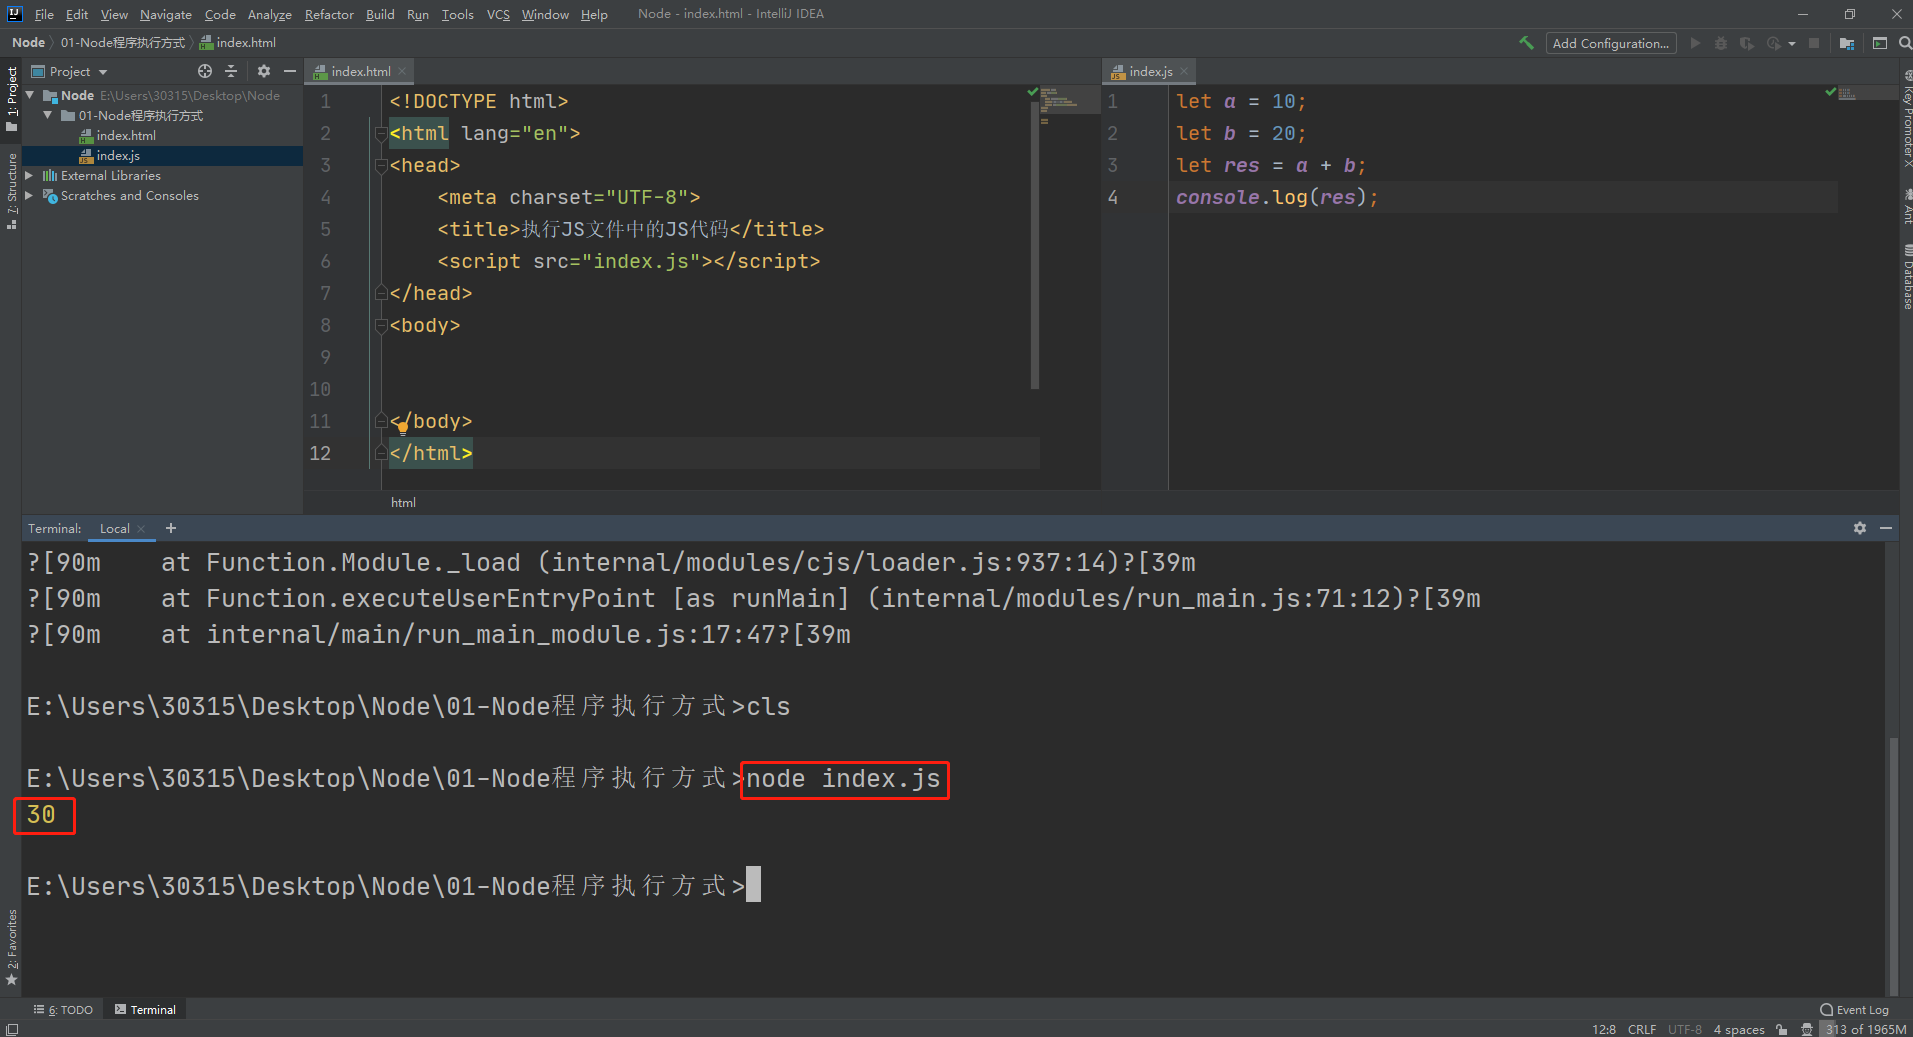The image size is (1913, 1037).
Task: Open the VCS menu
Action: click(498, 14)
